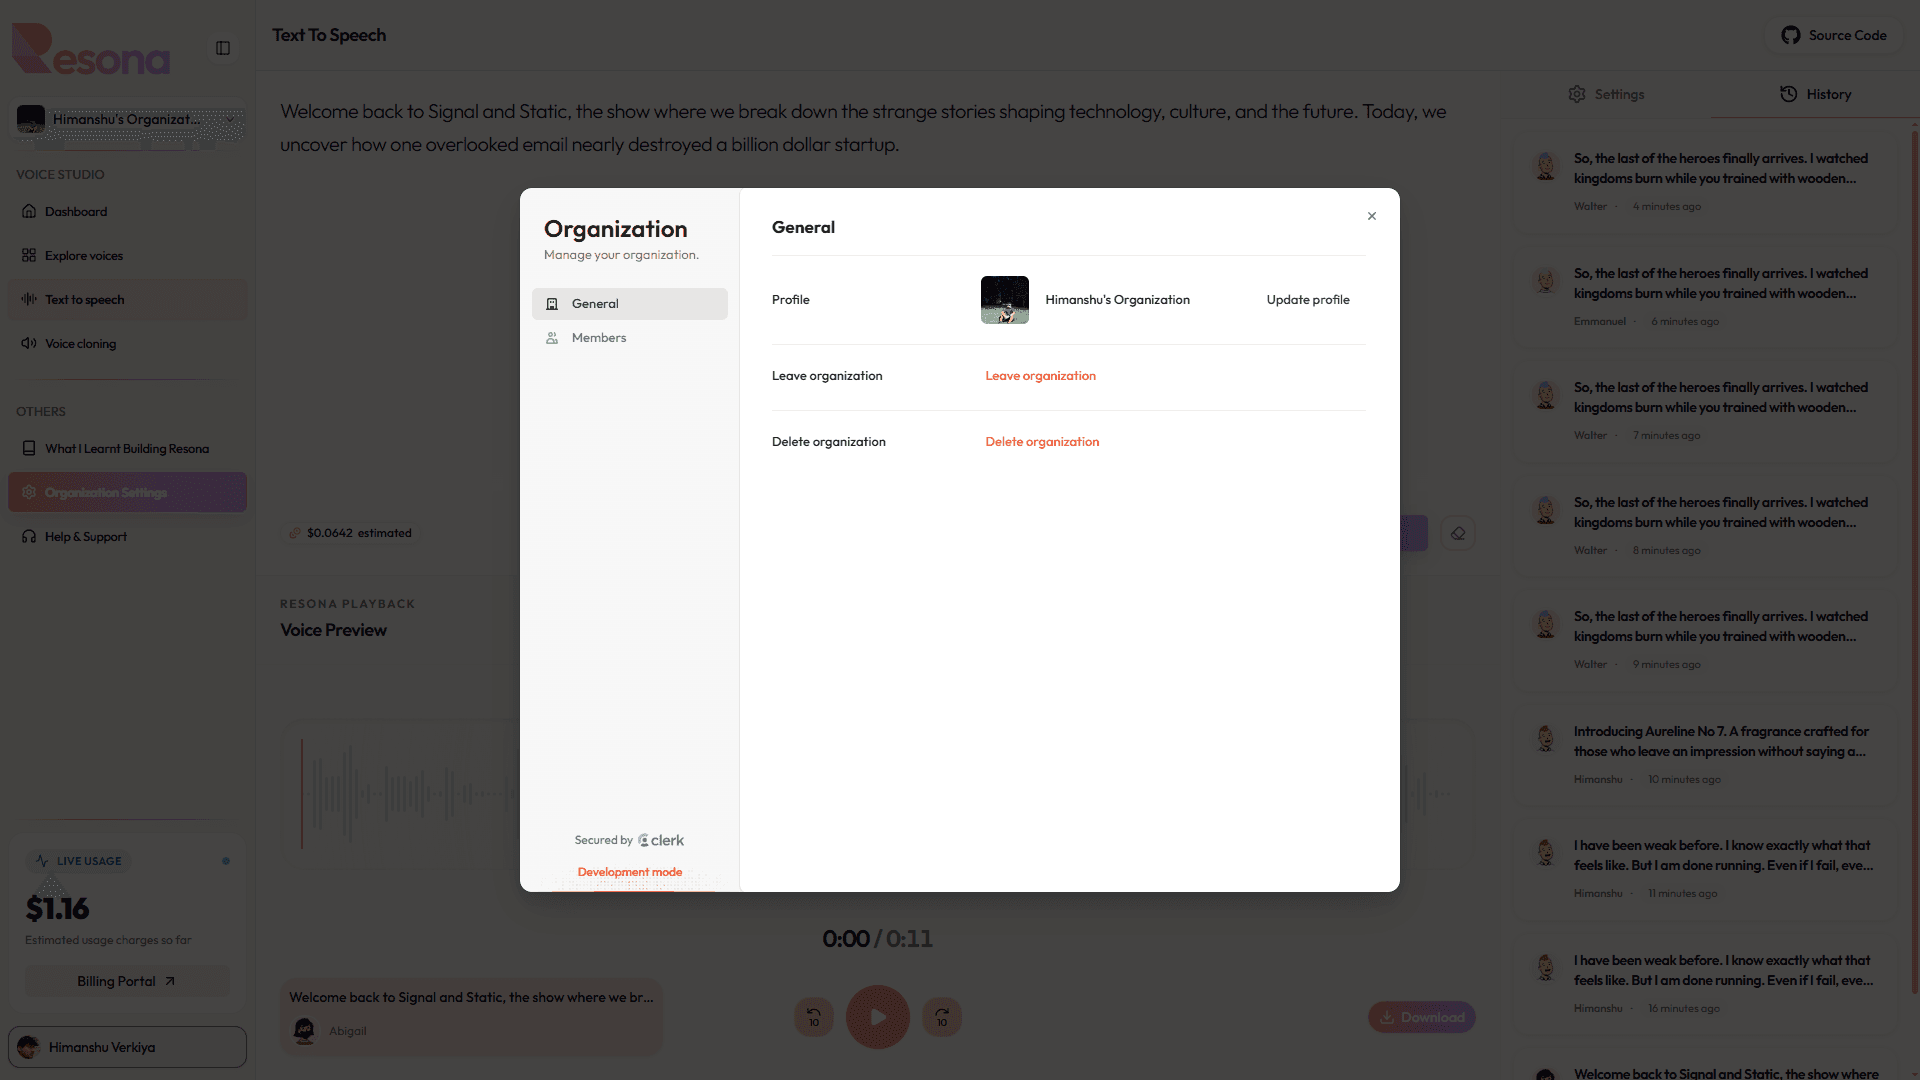Open Voice cloning page
This screenshot has width=1920, height=1080.
[x=128, y=344]
